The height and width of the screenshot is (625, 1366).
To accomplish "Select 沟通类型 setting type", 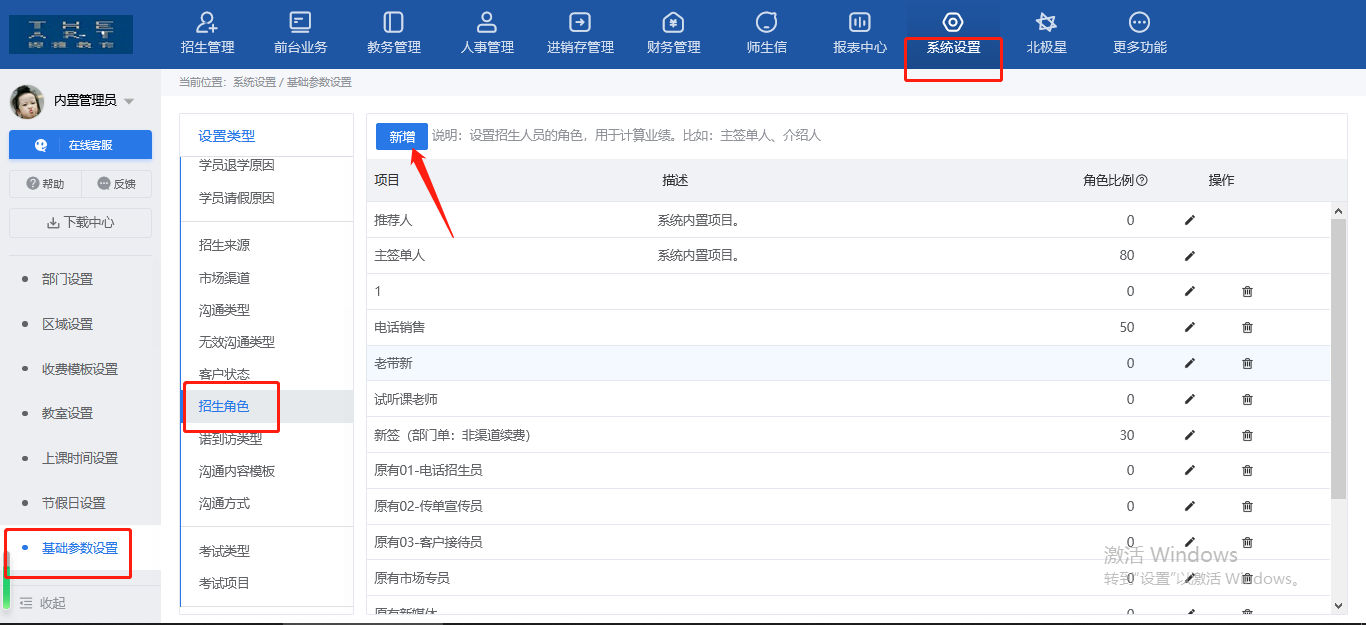I will [x=224, y=310].
